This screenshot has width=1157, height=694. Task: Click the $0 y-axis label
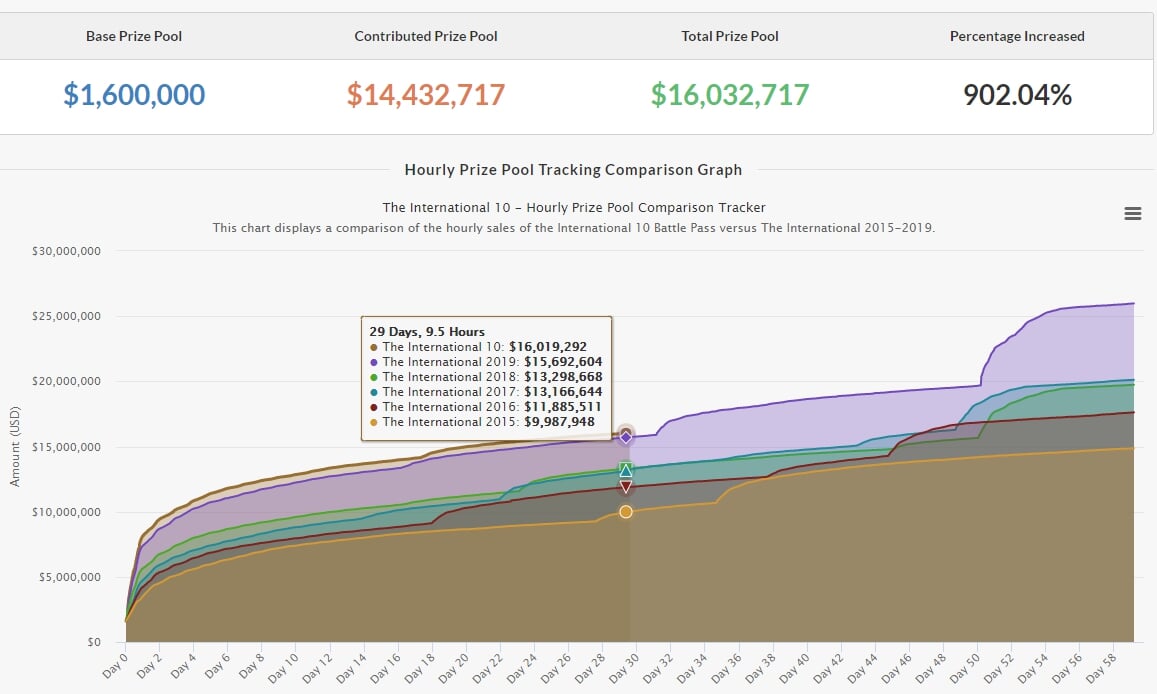pos(94,642)
